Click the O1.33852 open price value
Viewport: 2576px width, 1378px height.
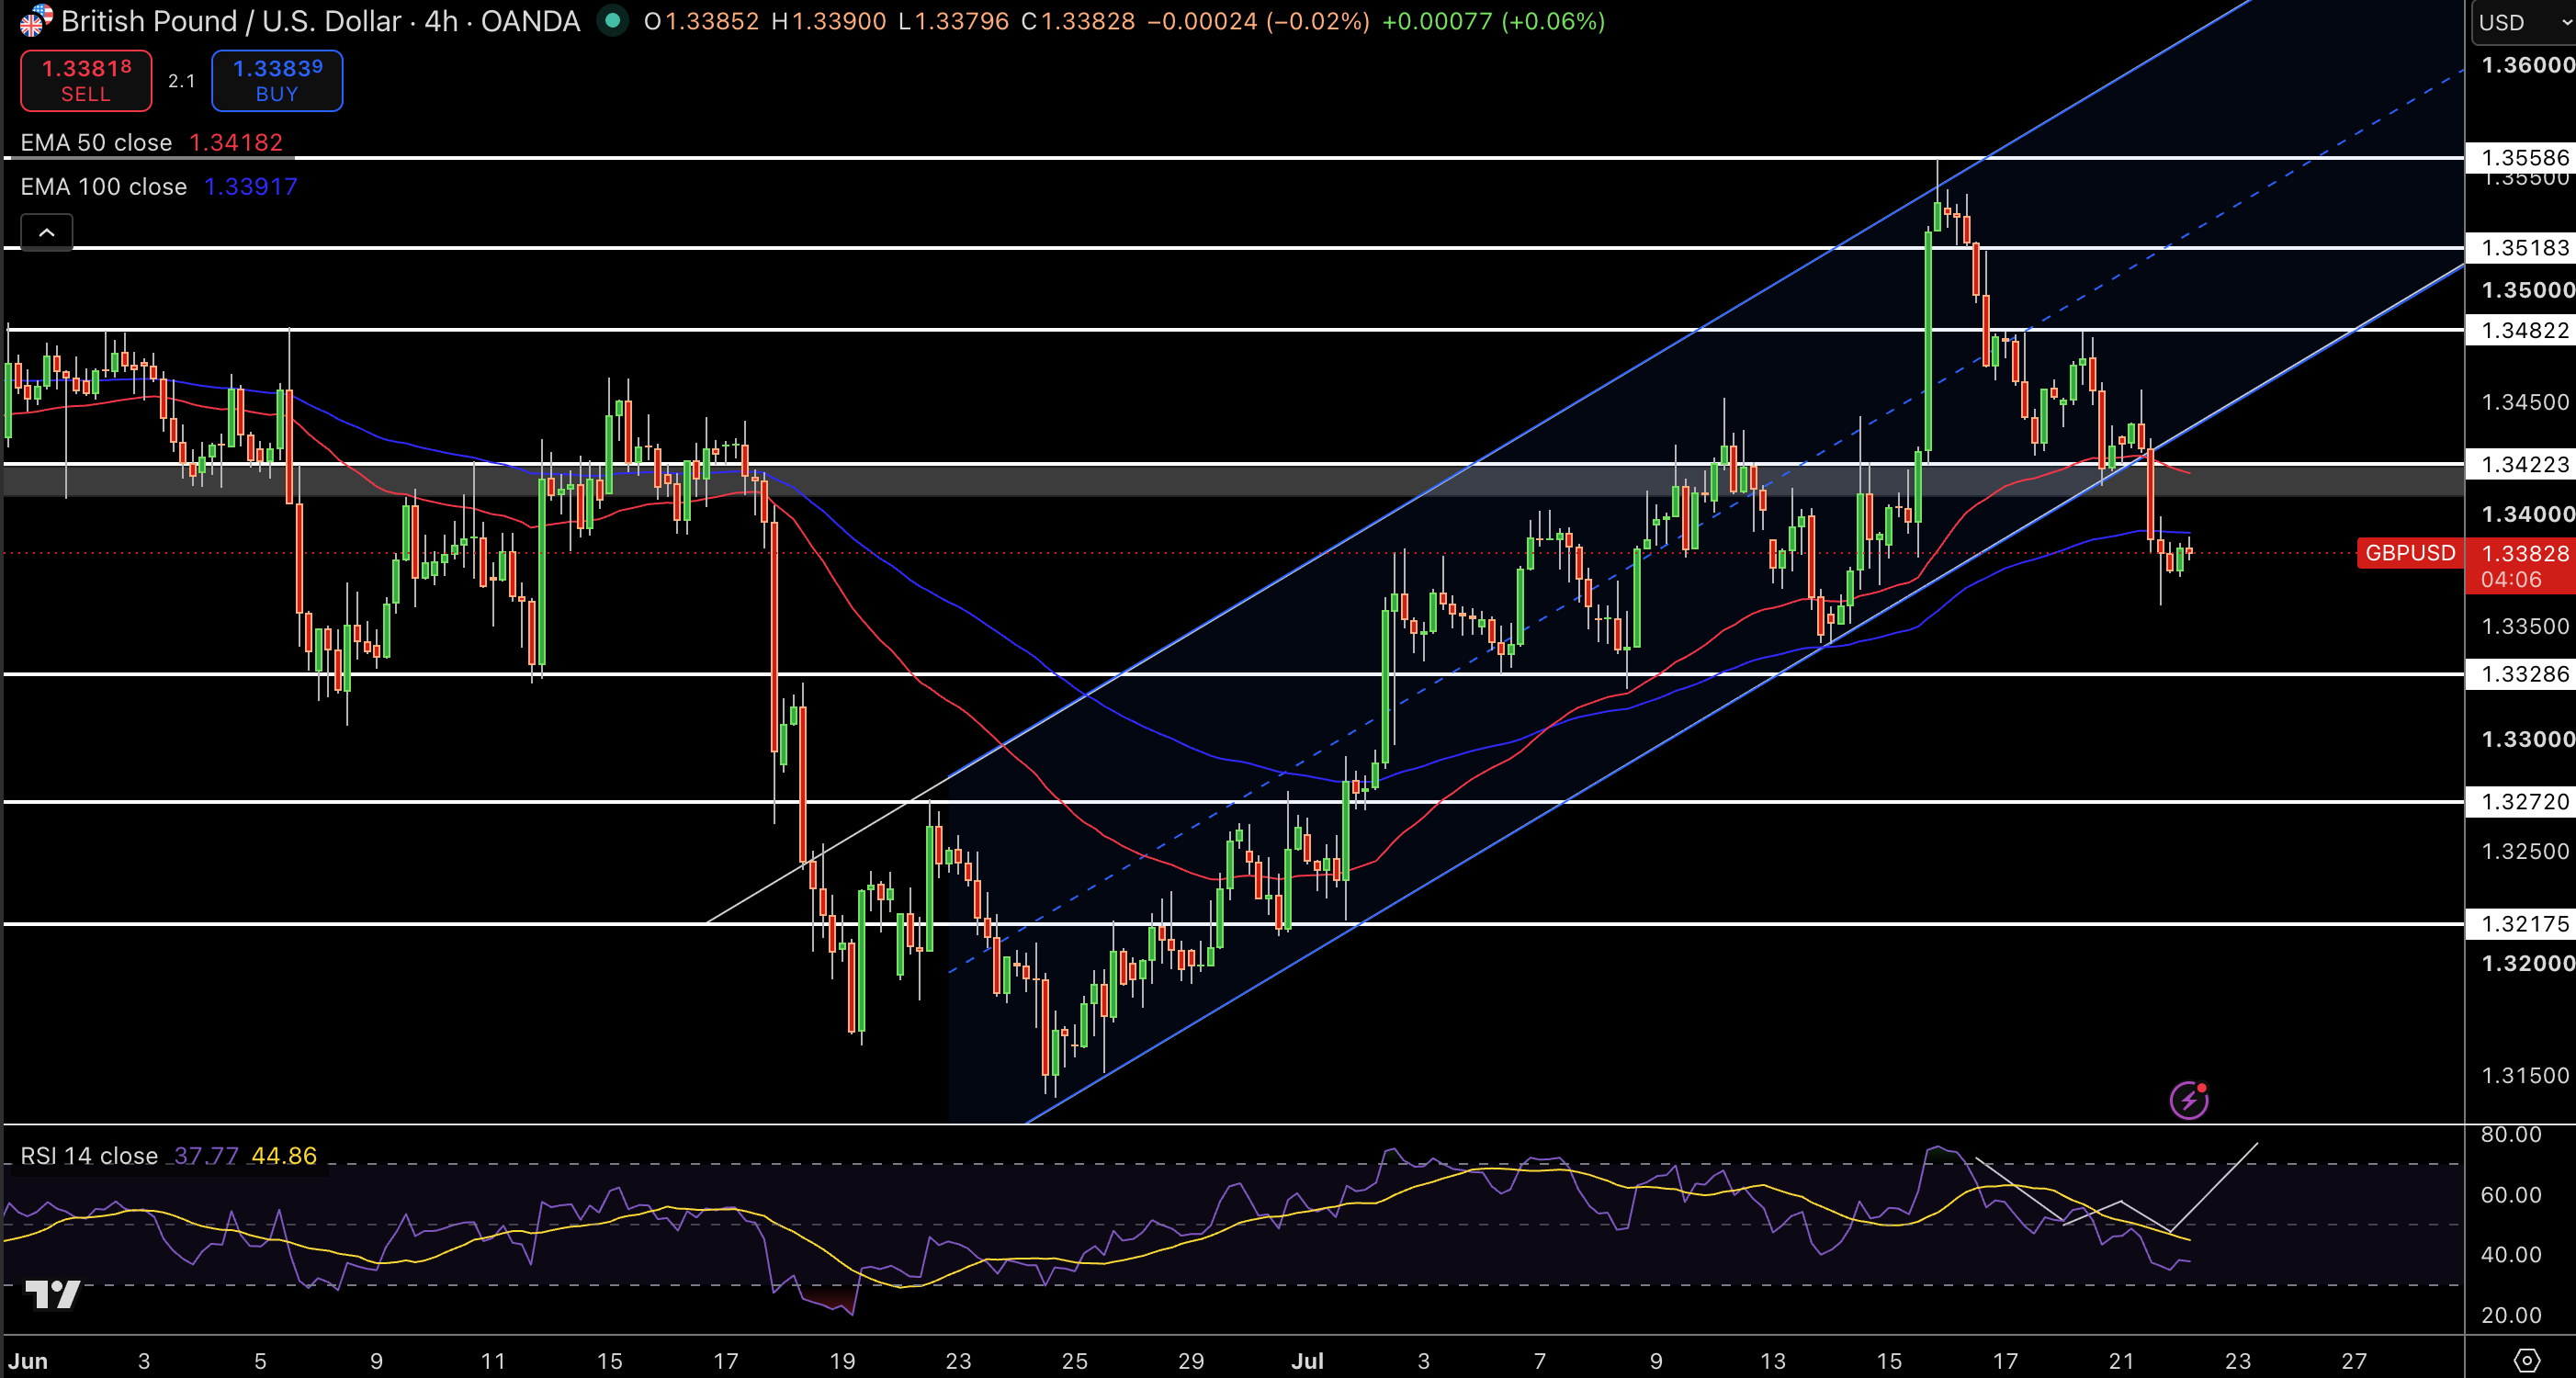[x=701, y=21]
